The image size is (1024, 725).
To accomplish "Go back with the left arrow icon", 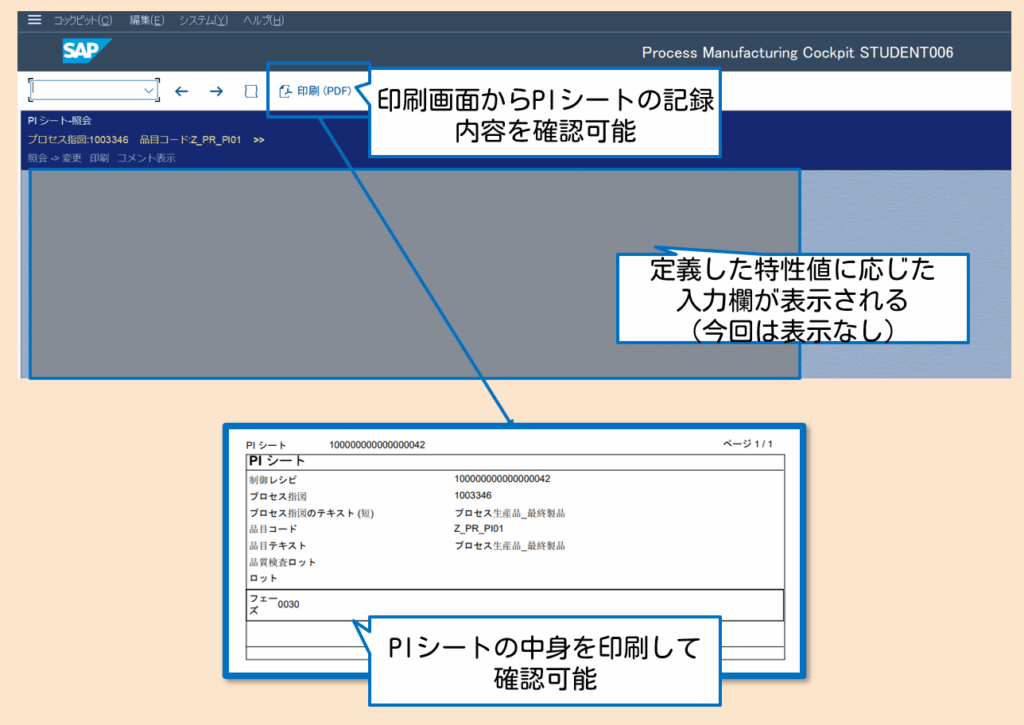I will click(182, 91).
